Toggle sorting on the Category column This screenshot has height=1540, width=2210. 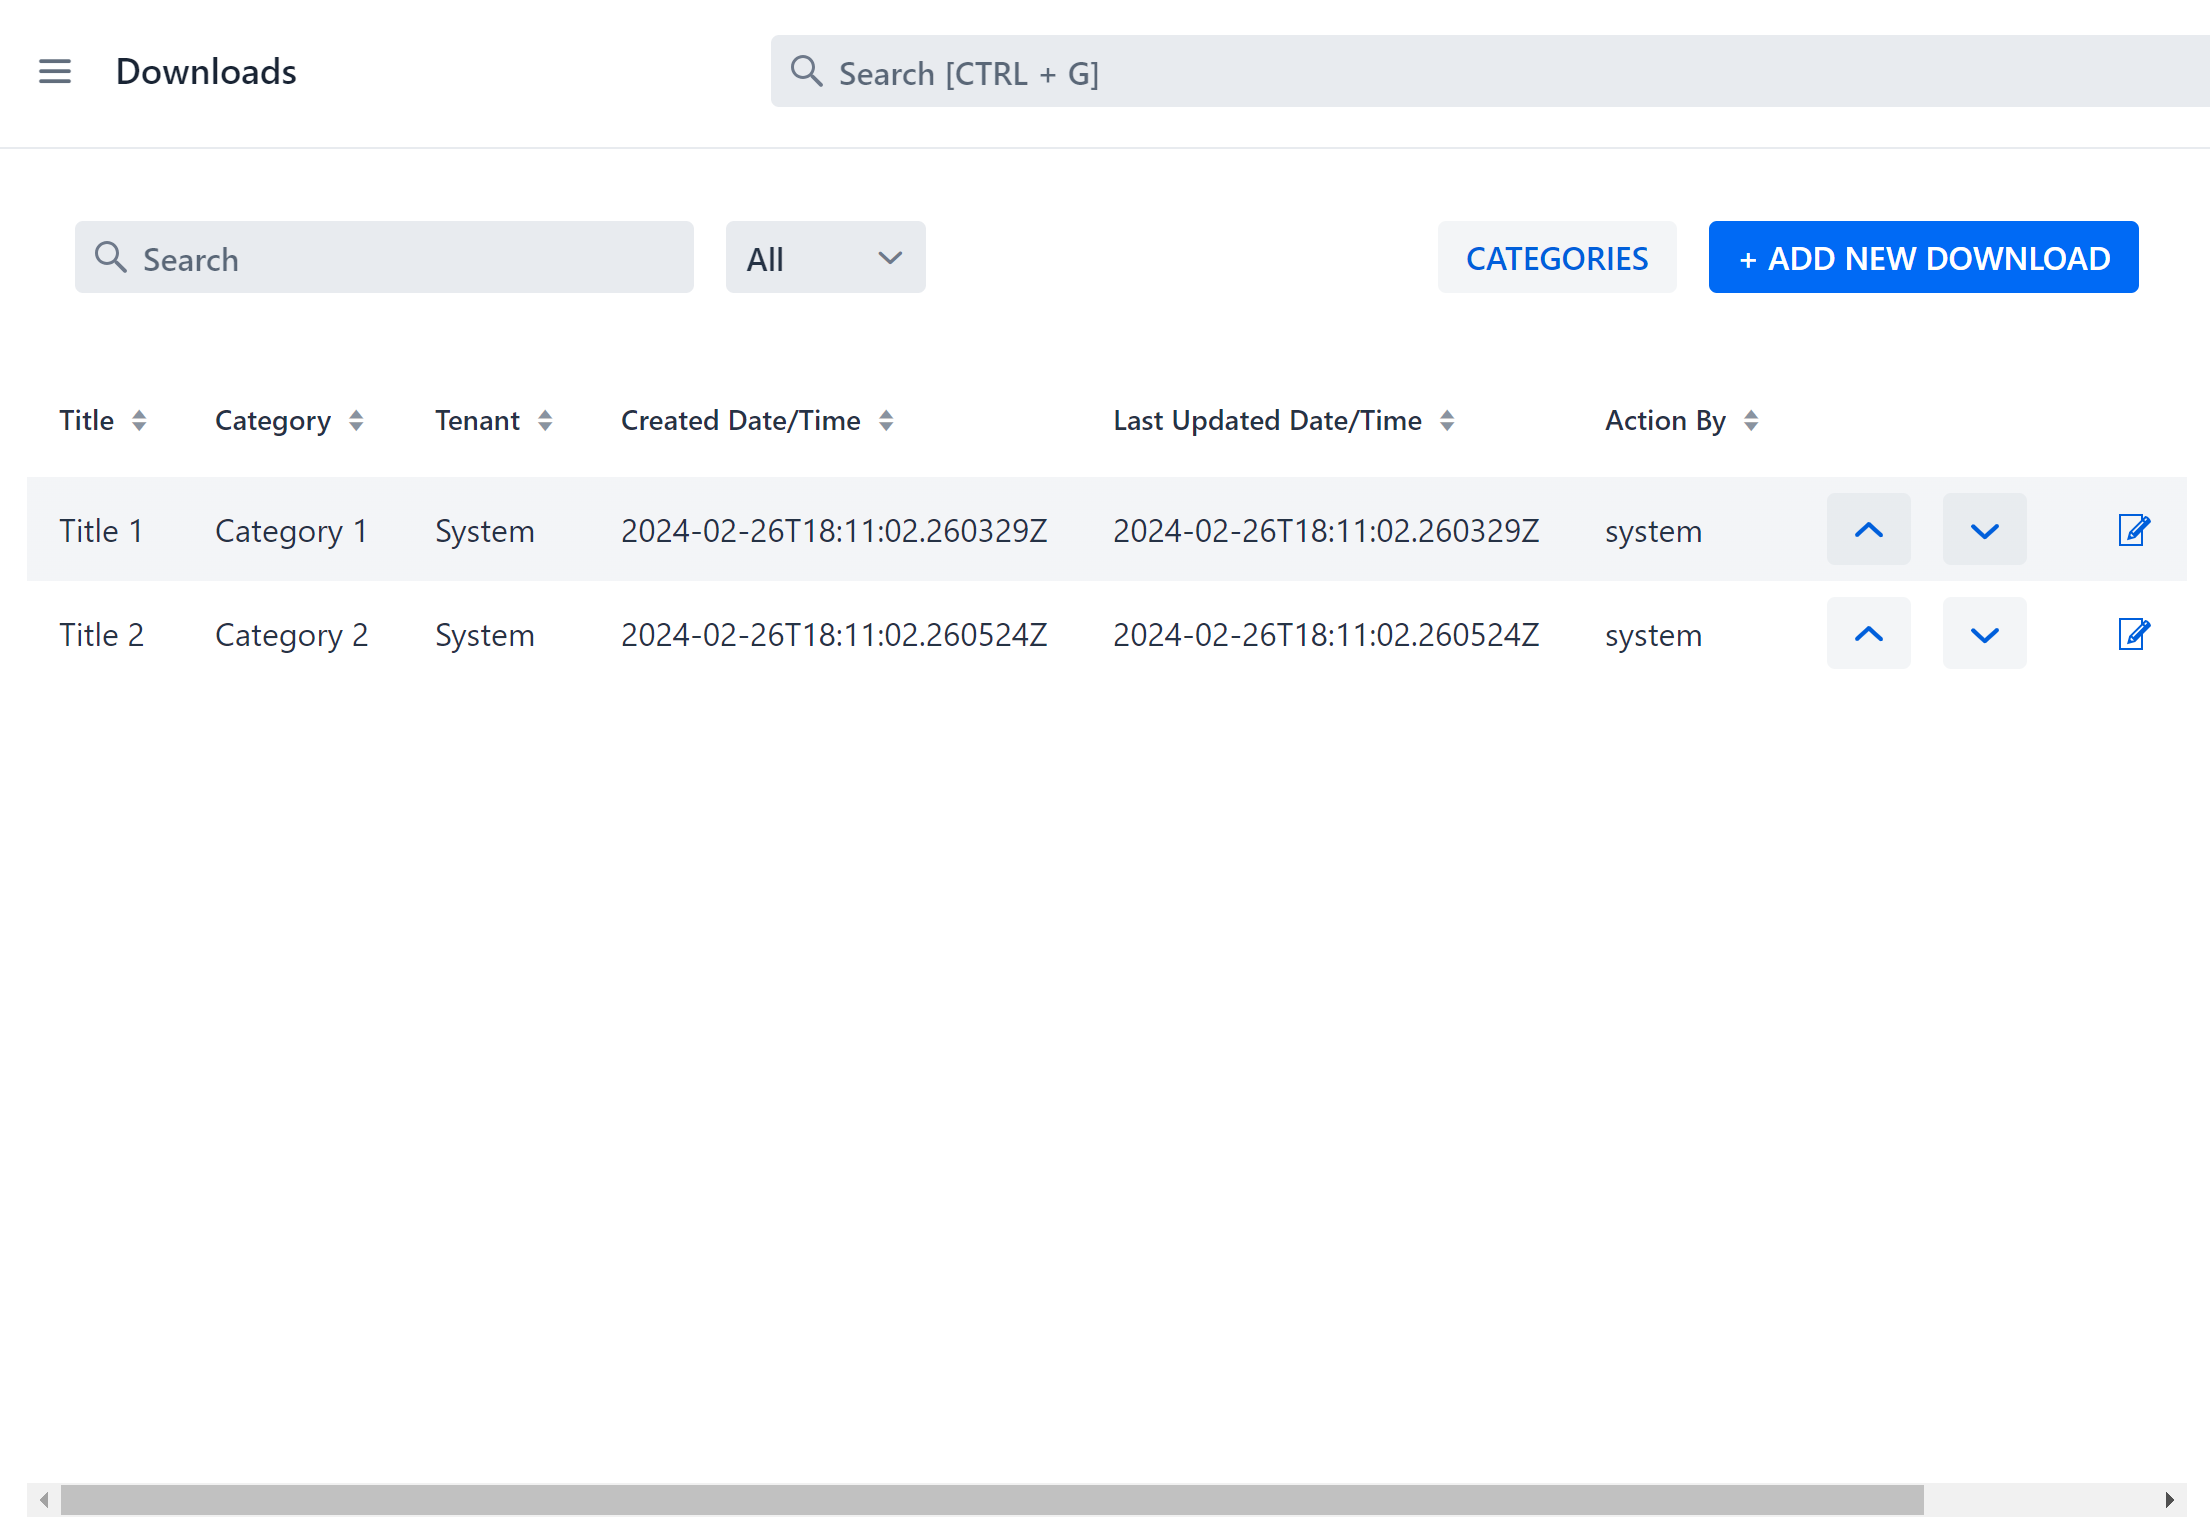(x=357, y=420)
